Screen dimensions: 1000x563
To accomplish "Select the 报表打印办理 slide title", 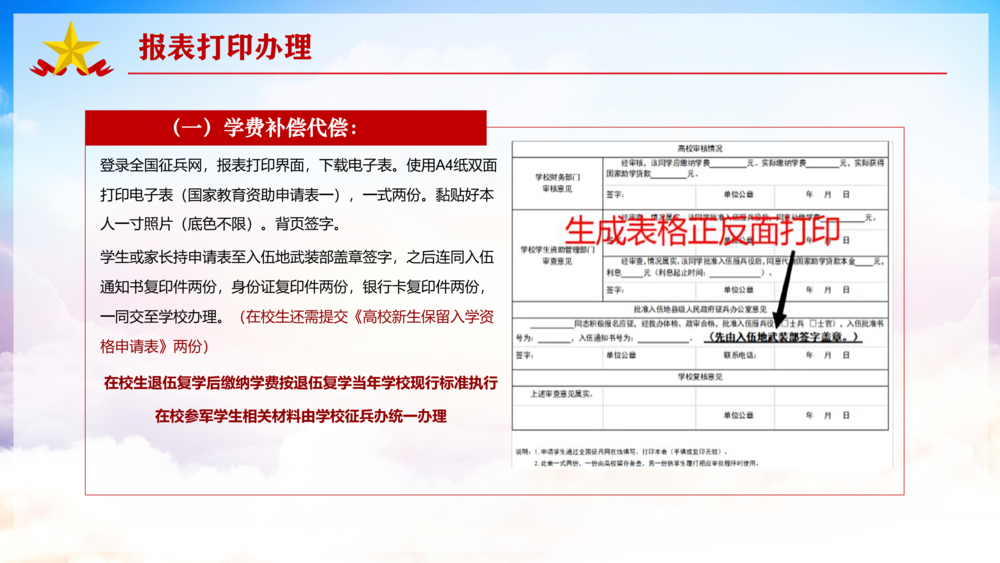I will (x=225, y=47).
